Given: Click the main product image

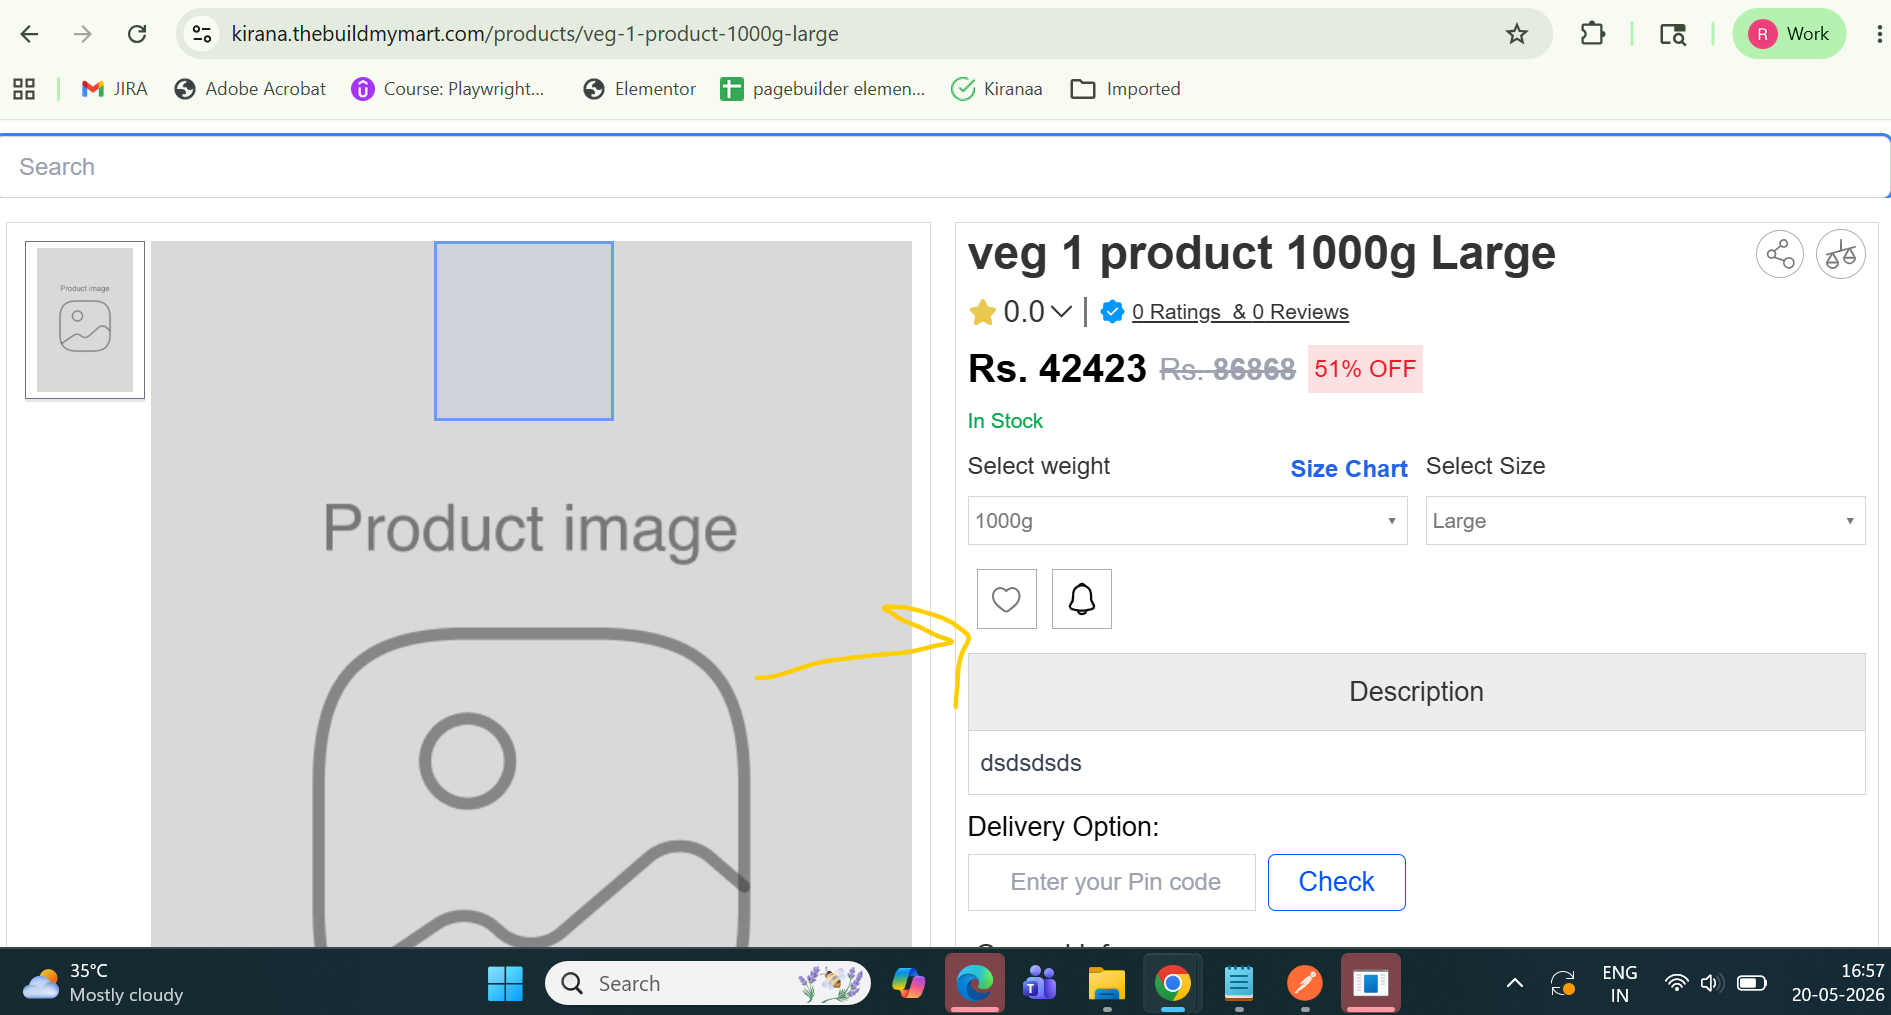Looking at the screenshot, I should pyautogui.click(x=531, y=594).
